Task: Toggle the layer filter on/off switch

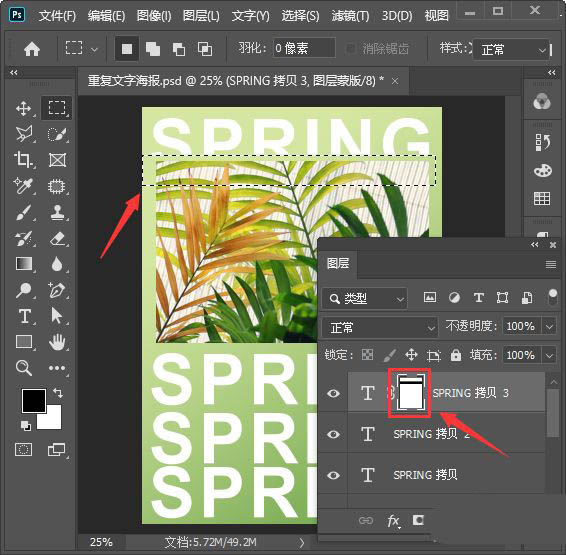Action: pyautogui.click(x=552, y=298)
